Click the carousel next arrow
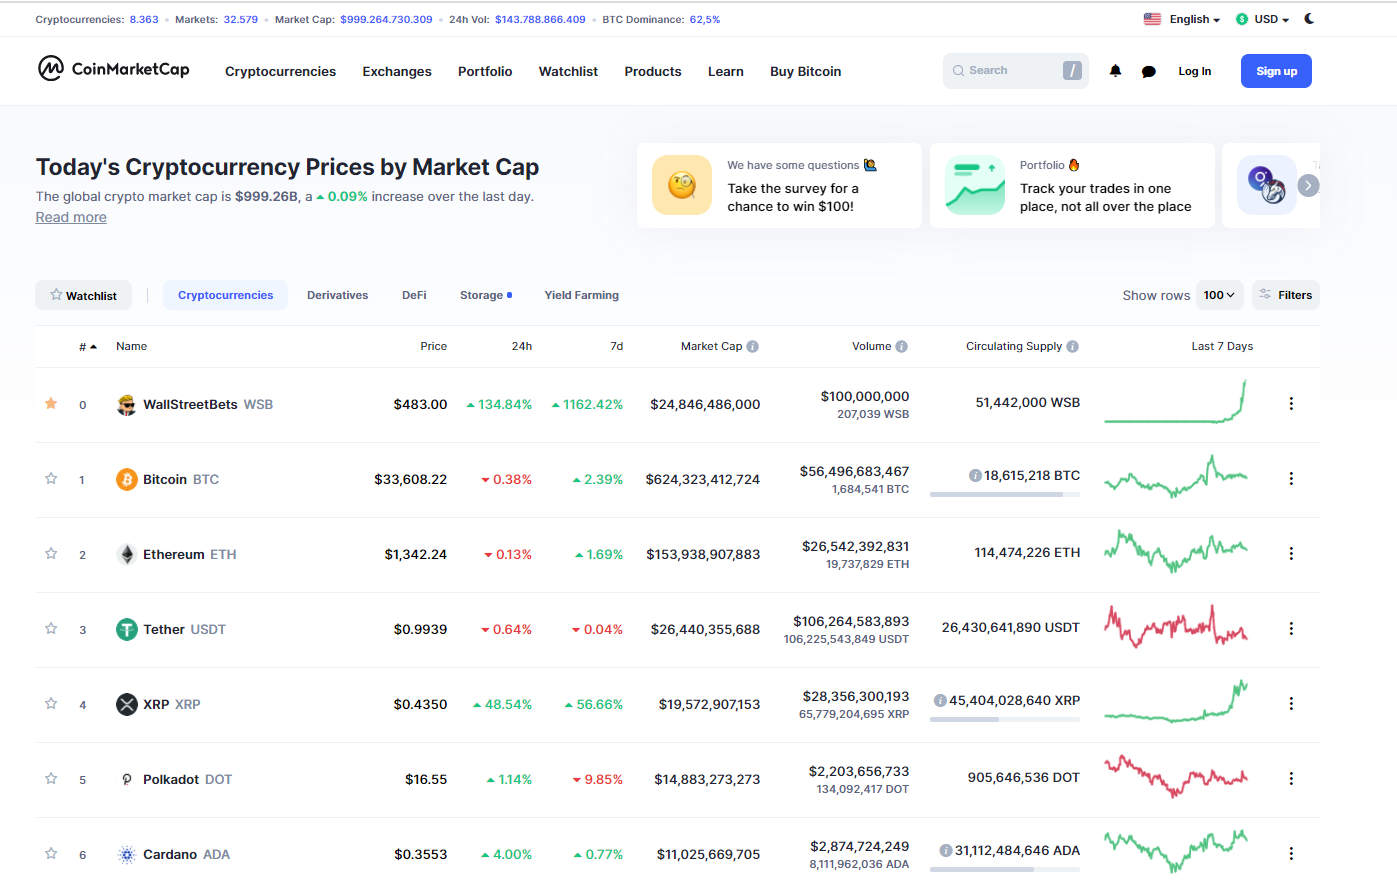Viewport: 1397px width, 888px height. 1308,186
